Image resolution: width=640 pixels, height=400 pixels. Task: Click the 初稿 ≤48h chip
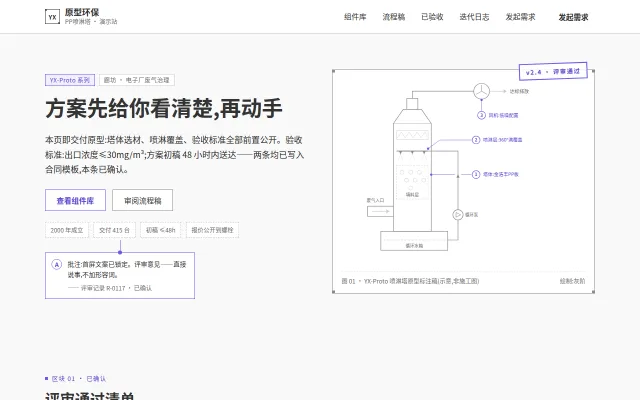(x=160, y=230)
